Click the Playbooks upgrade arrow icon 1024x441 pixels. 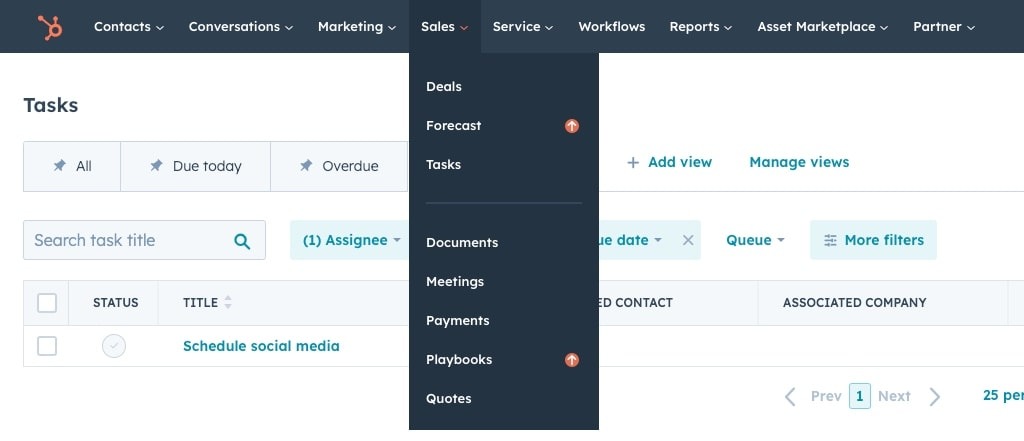coord(571,359)
